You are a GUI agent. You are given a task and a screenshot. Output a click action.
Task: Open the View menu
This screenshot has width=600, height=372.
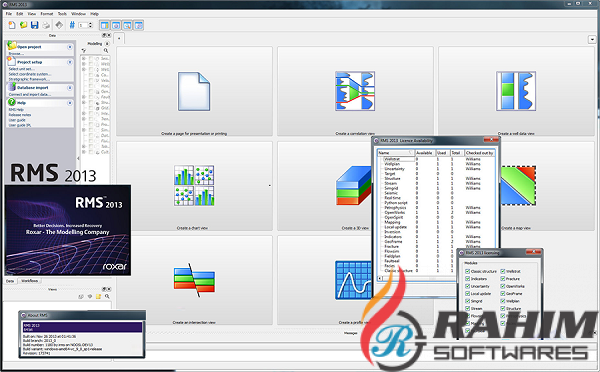click(x=32, y=13)
